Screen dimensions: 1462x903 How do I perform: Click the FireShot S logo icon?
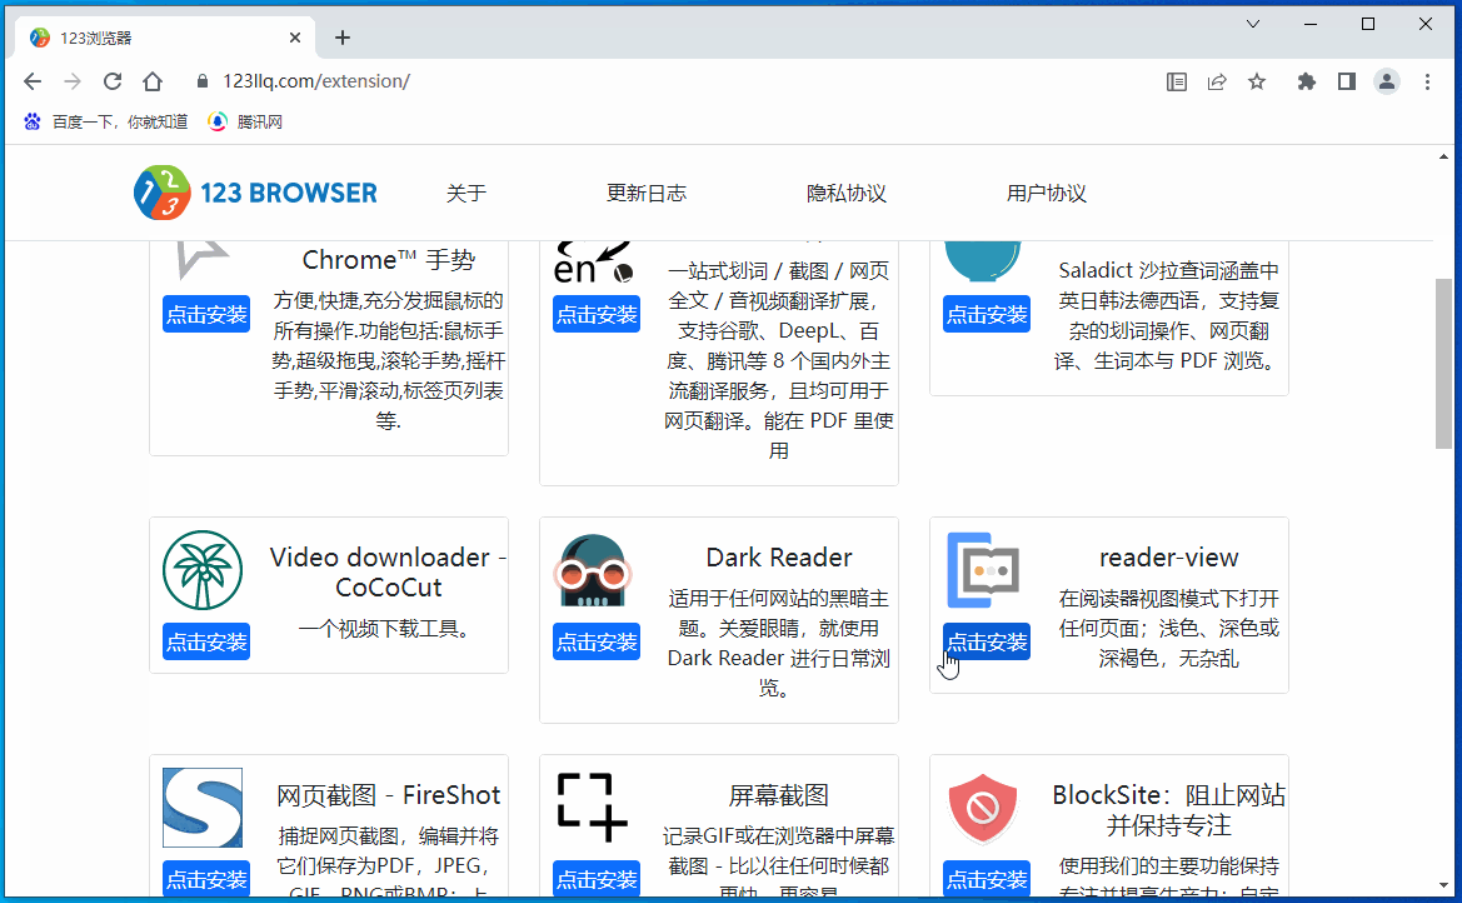[x=203, y=808]
